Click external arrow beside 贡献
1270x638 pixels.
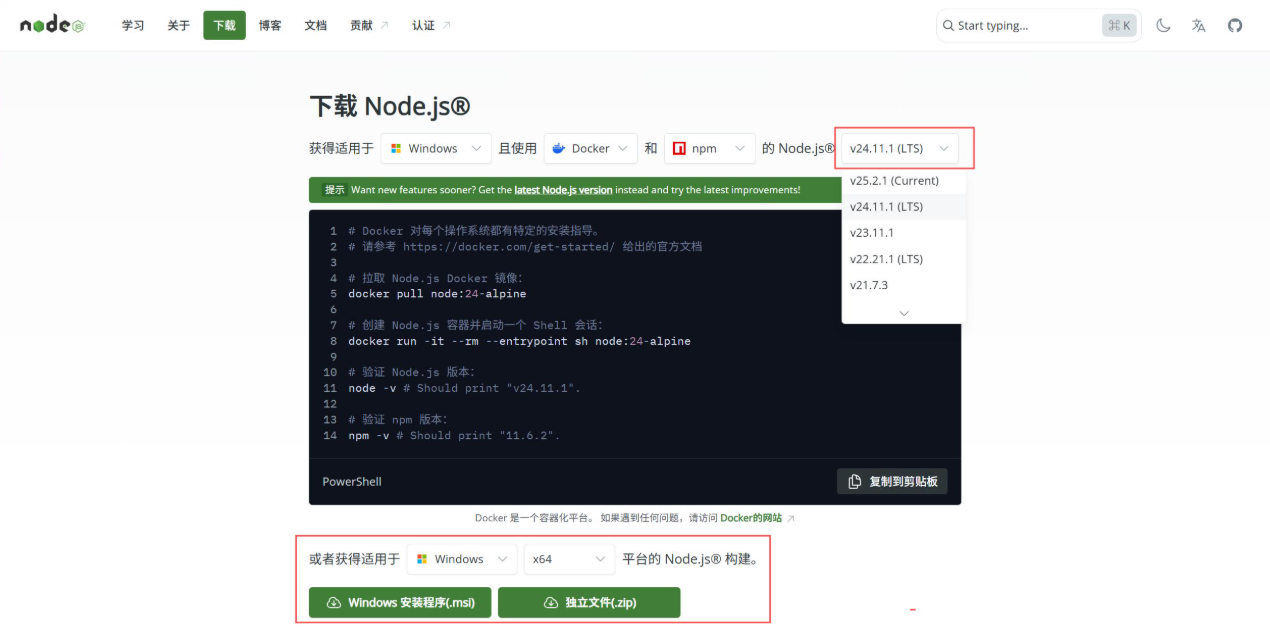click(x=385, y=26)
